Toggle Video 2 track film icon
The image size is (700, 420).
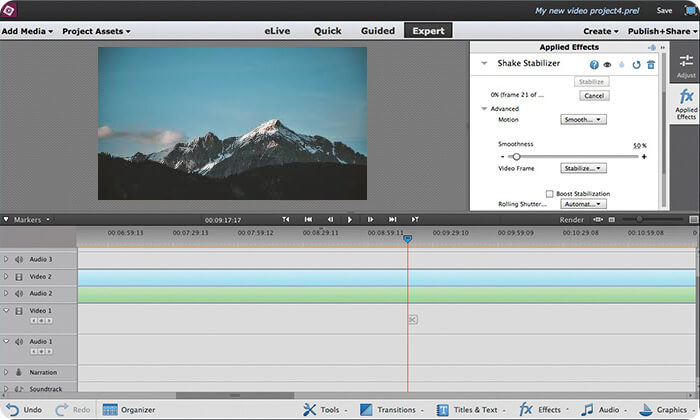tap(19, 277)
